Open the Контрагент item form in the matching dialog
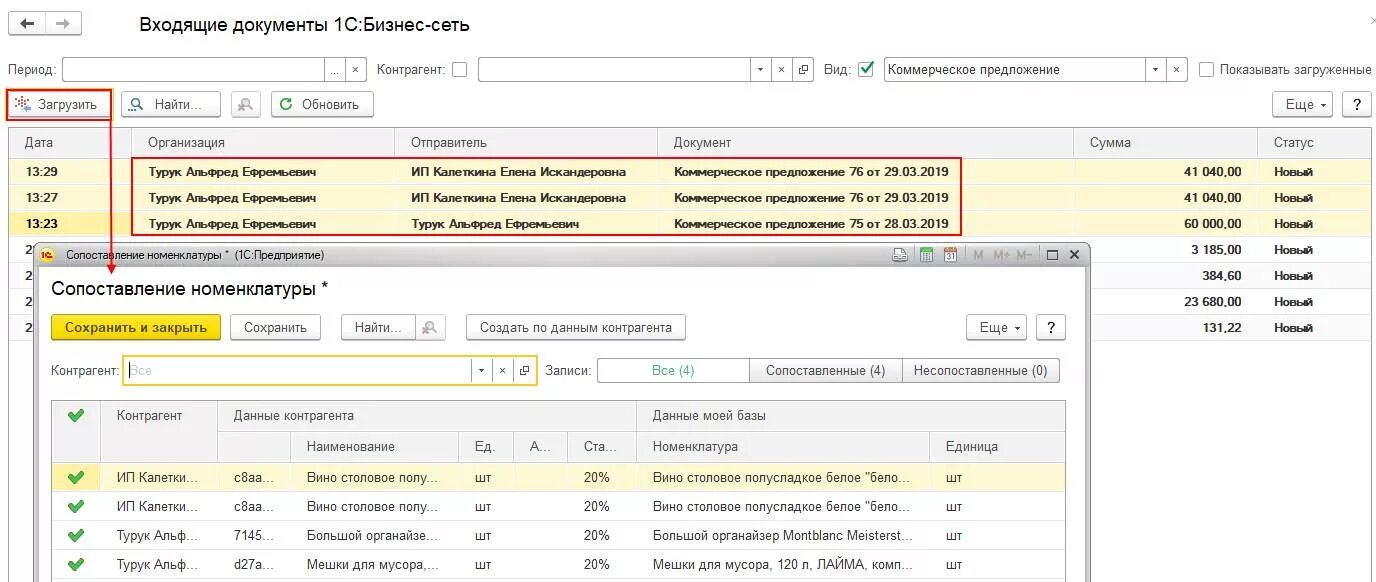 pyautogui.click(x=524, y=370)
